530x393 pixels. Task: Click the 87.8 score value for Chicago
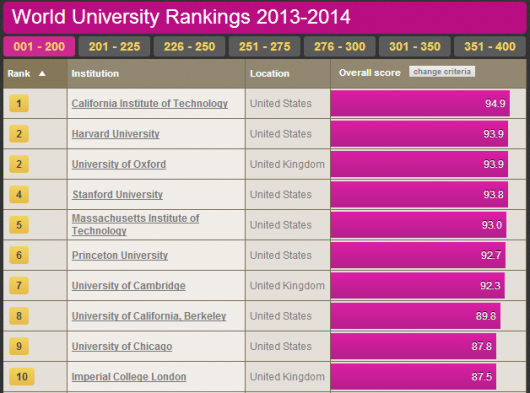point(482,346)
